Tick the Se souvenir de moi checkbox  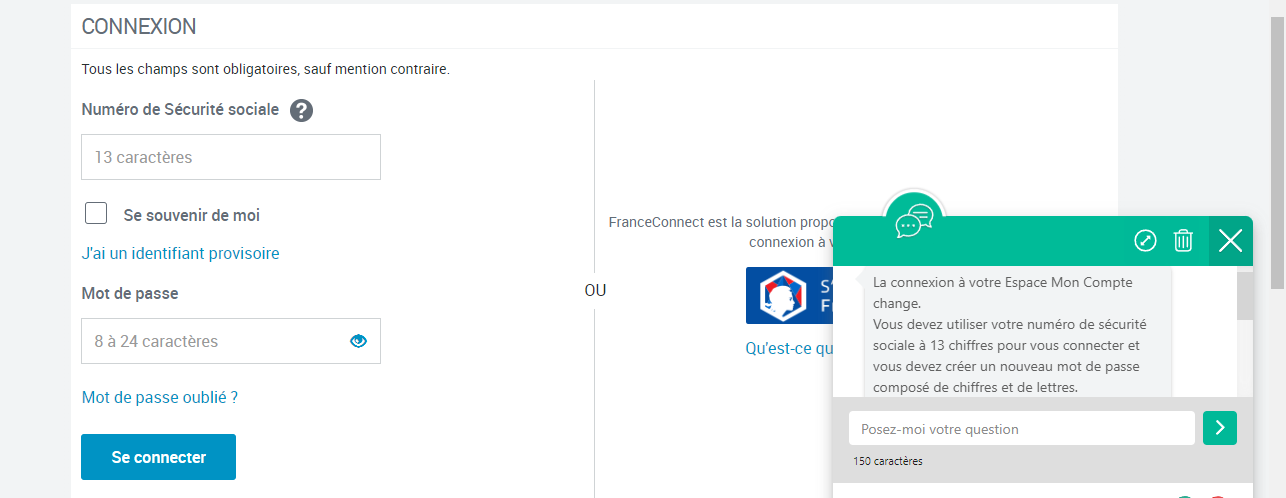point(96,213)
